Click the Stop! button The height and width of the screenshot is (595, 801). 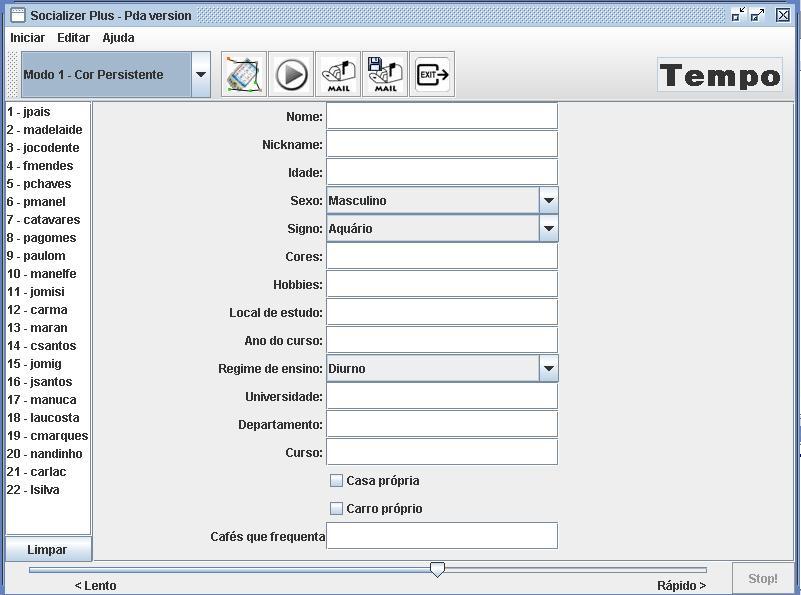763,579
